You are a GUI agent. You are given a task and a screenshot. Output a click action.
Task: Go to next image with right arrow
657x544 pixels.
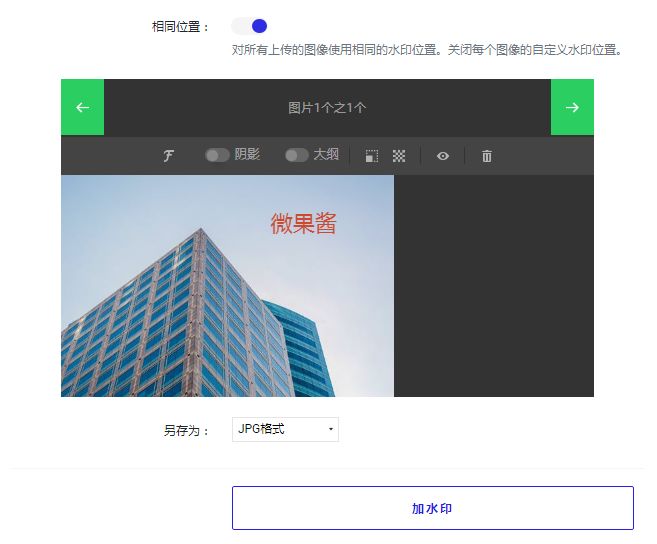572,107
